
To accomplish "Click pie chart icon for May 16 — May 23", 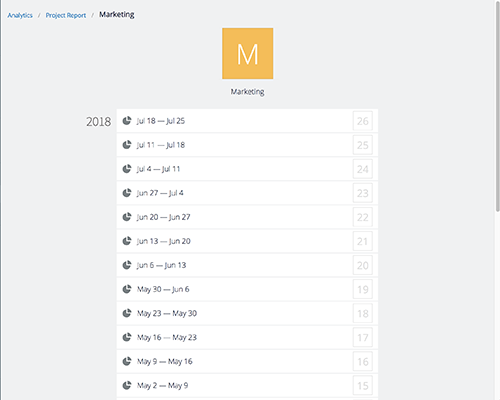I will 127,337.
